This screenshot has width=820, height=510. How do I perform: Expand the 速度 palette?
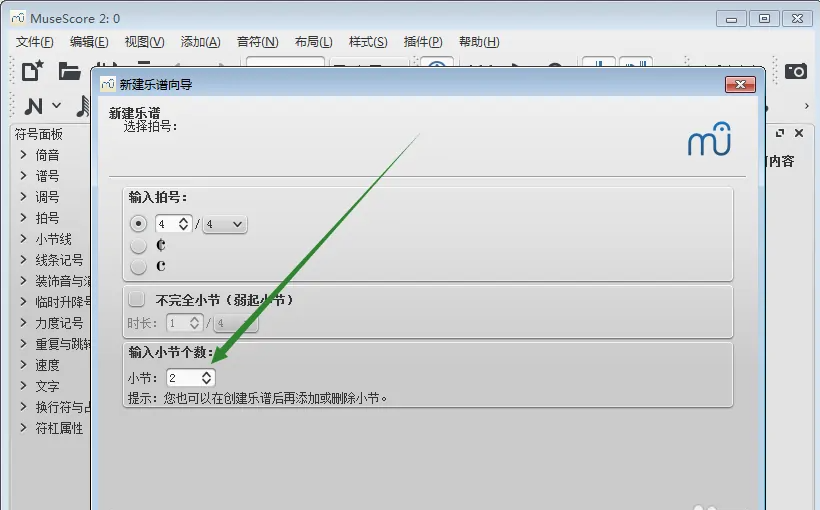[23, 365]
